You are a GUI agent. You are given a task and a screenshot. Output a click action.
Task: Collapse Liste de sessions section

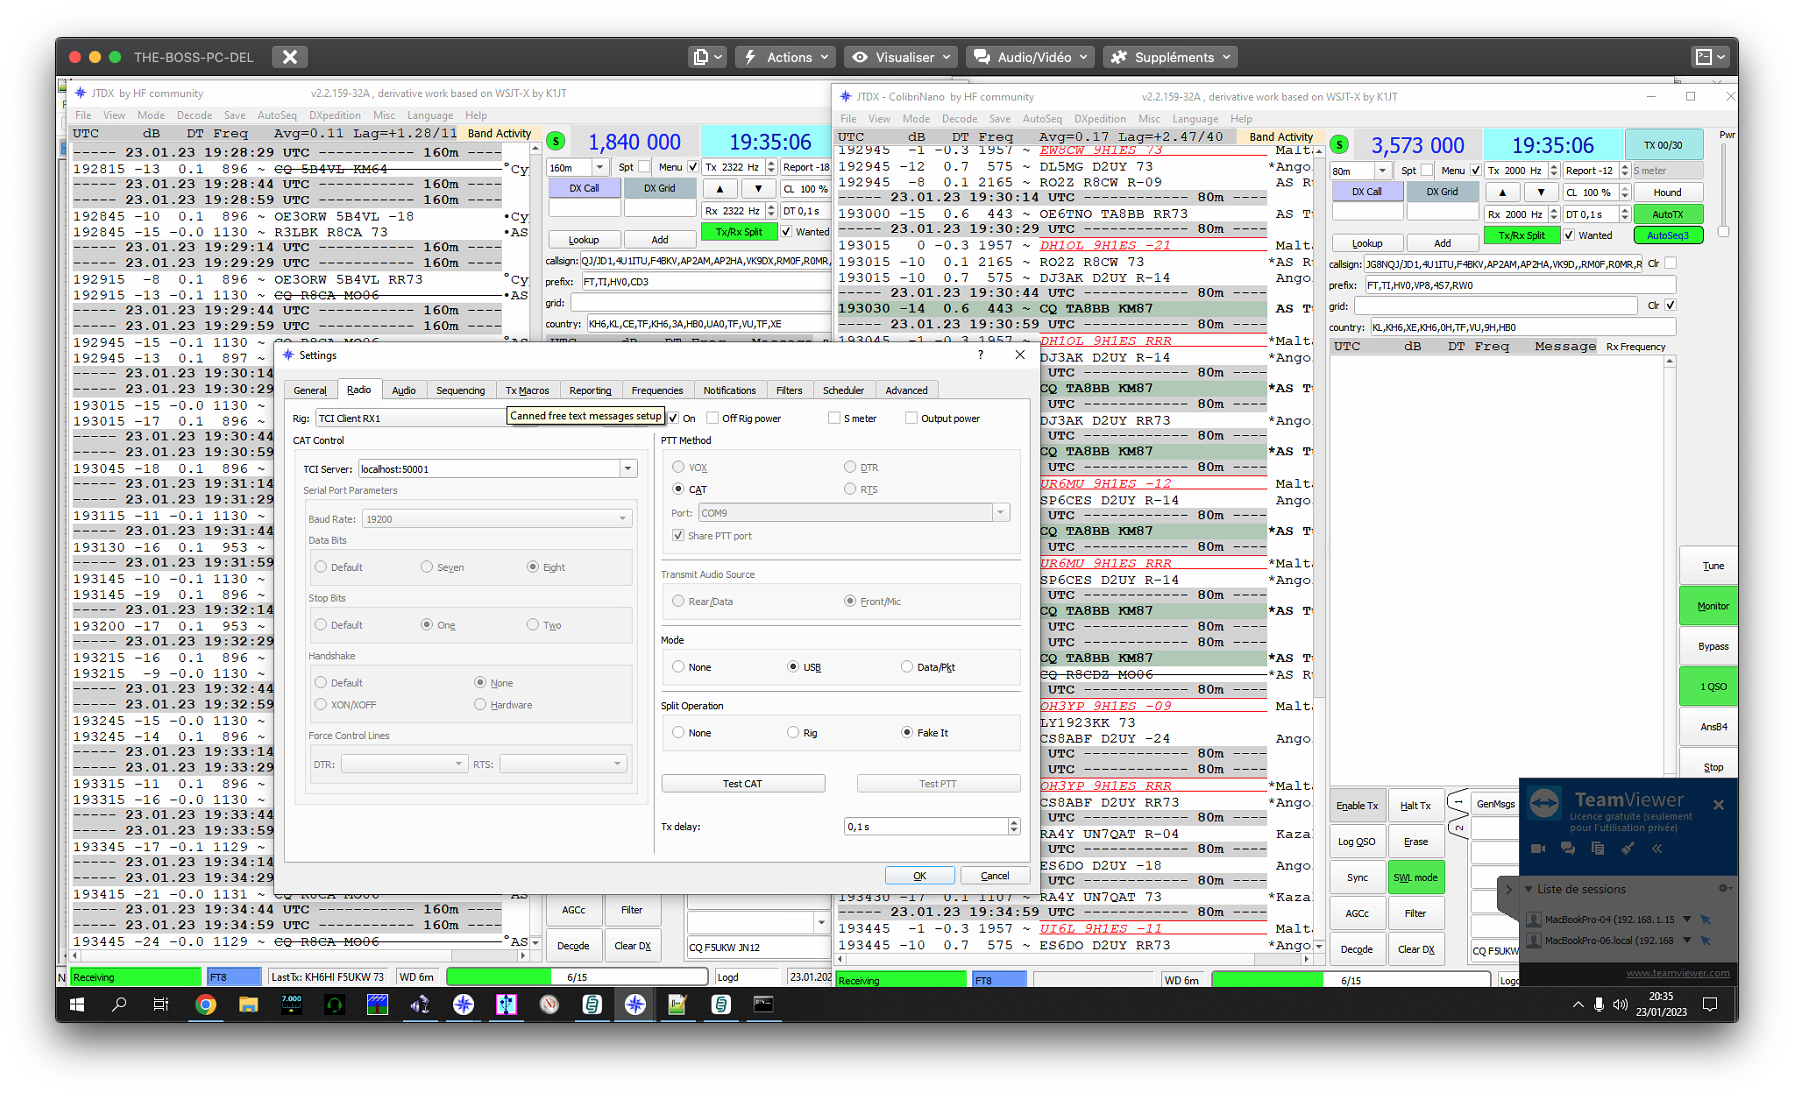click(x=1528, y=889)
